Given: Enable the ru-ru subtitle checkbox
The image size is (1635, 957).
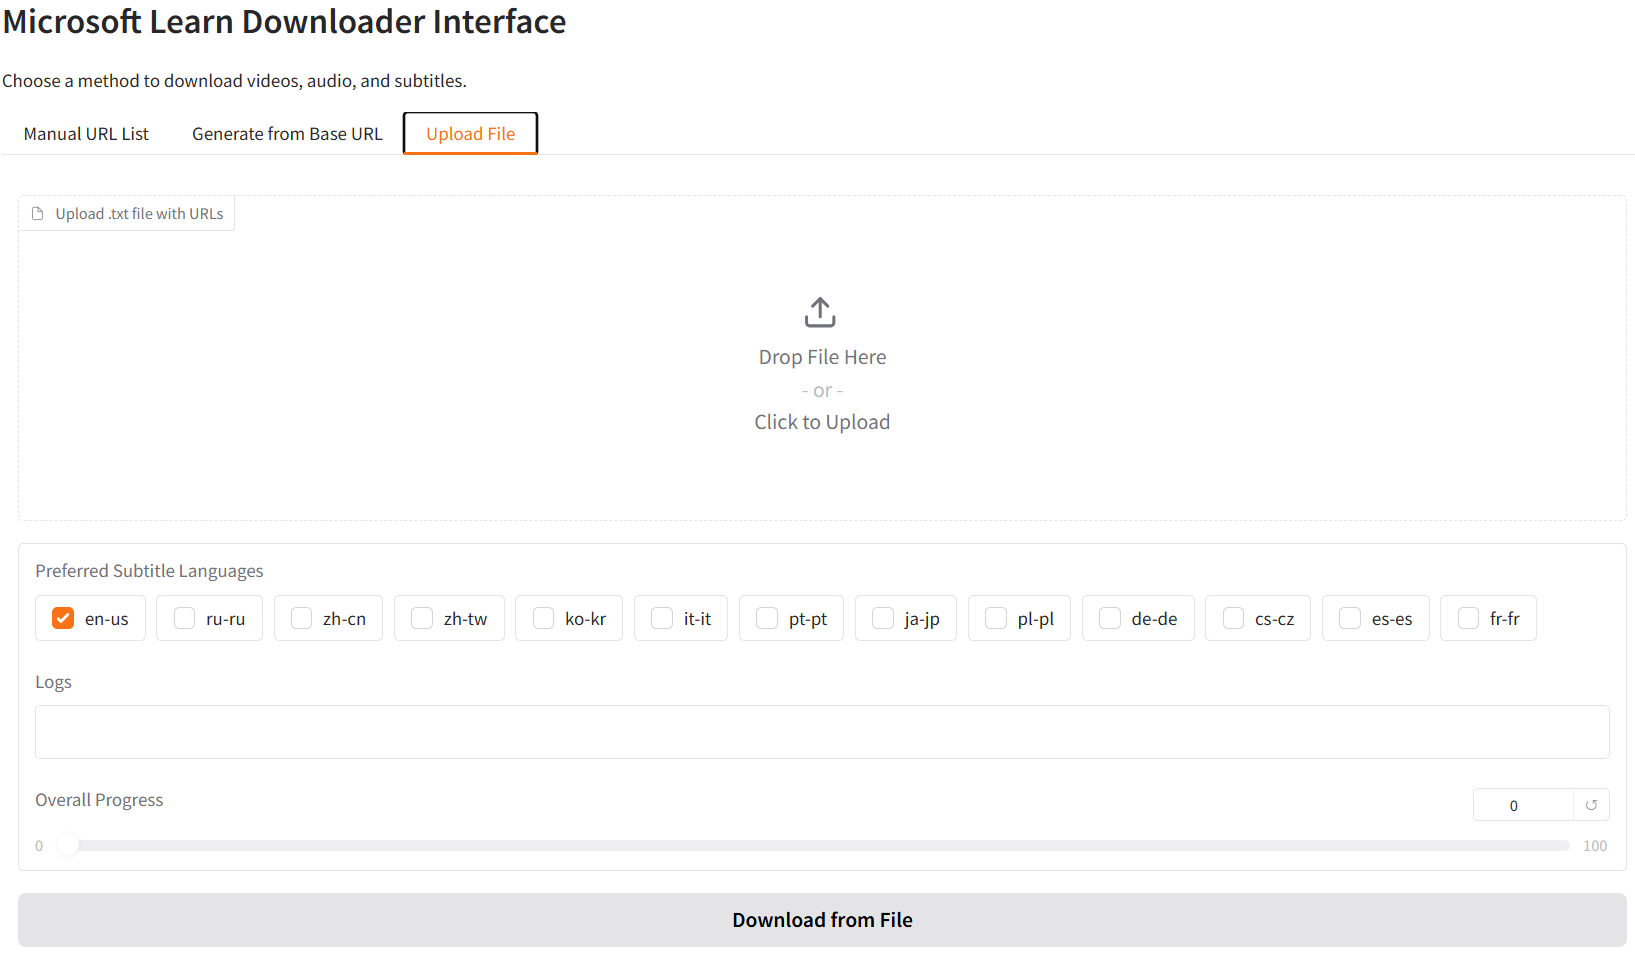Looking at the screenshot, I should 184,618.
